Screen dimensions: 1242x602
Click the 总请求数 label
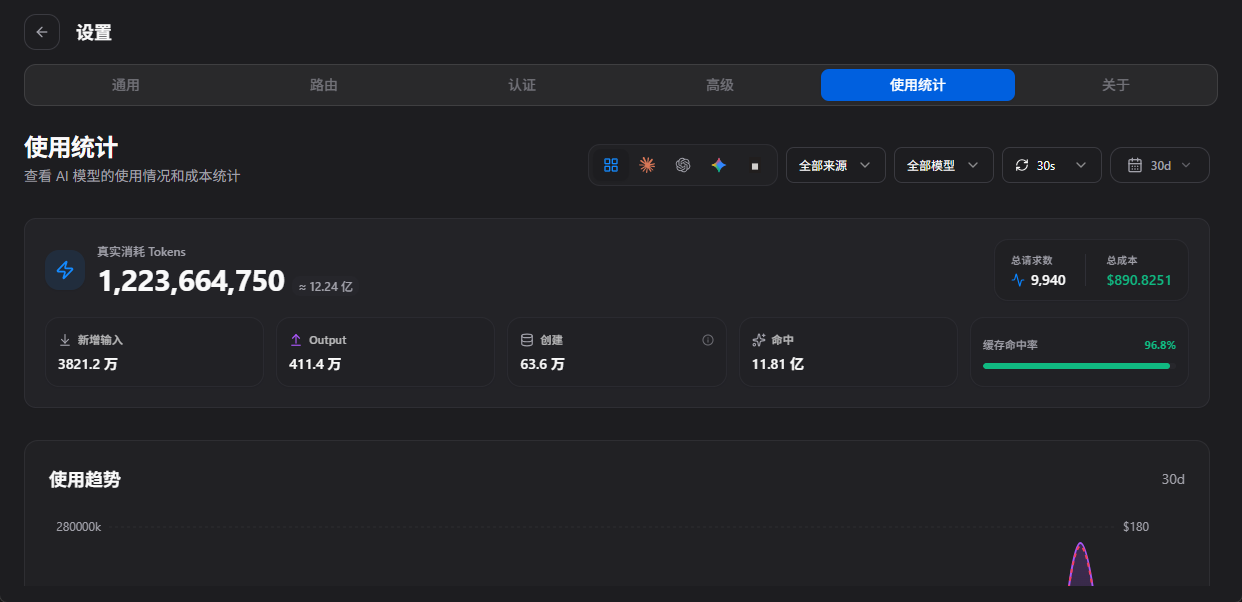coord(1032,260)
